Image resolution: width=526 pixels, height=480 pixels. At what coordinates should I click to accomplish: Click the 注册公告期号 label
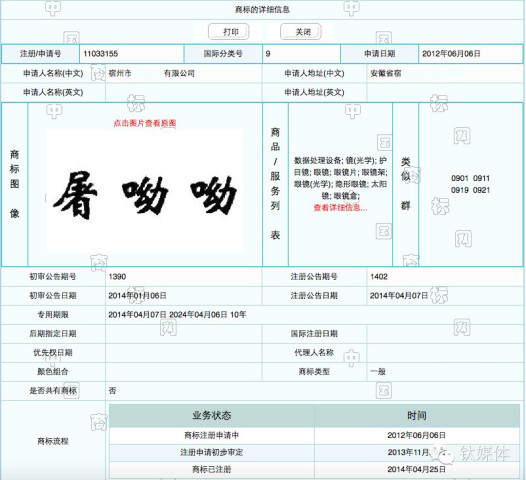coord(314,277)
